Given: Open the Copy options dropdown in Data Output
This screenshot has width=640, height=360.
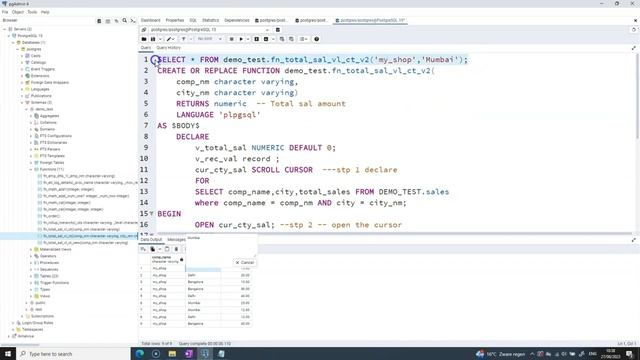Looking at the screenshot, I should (160, 249).
